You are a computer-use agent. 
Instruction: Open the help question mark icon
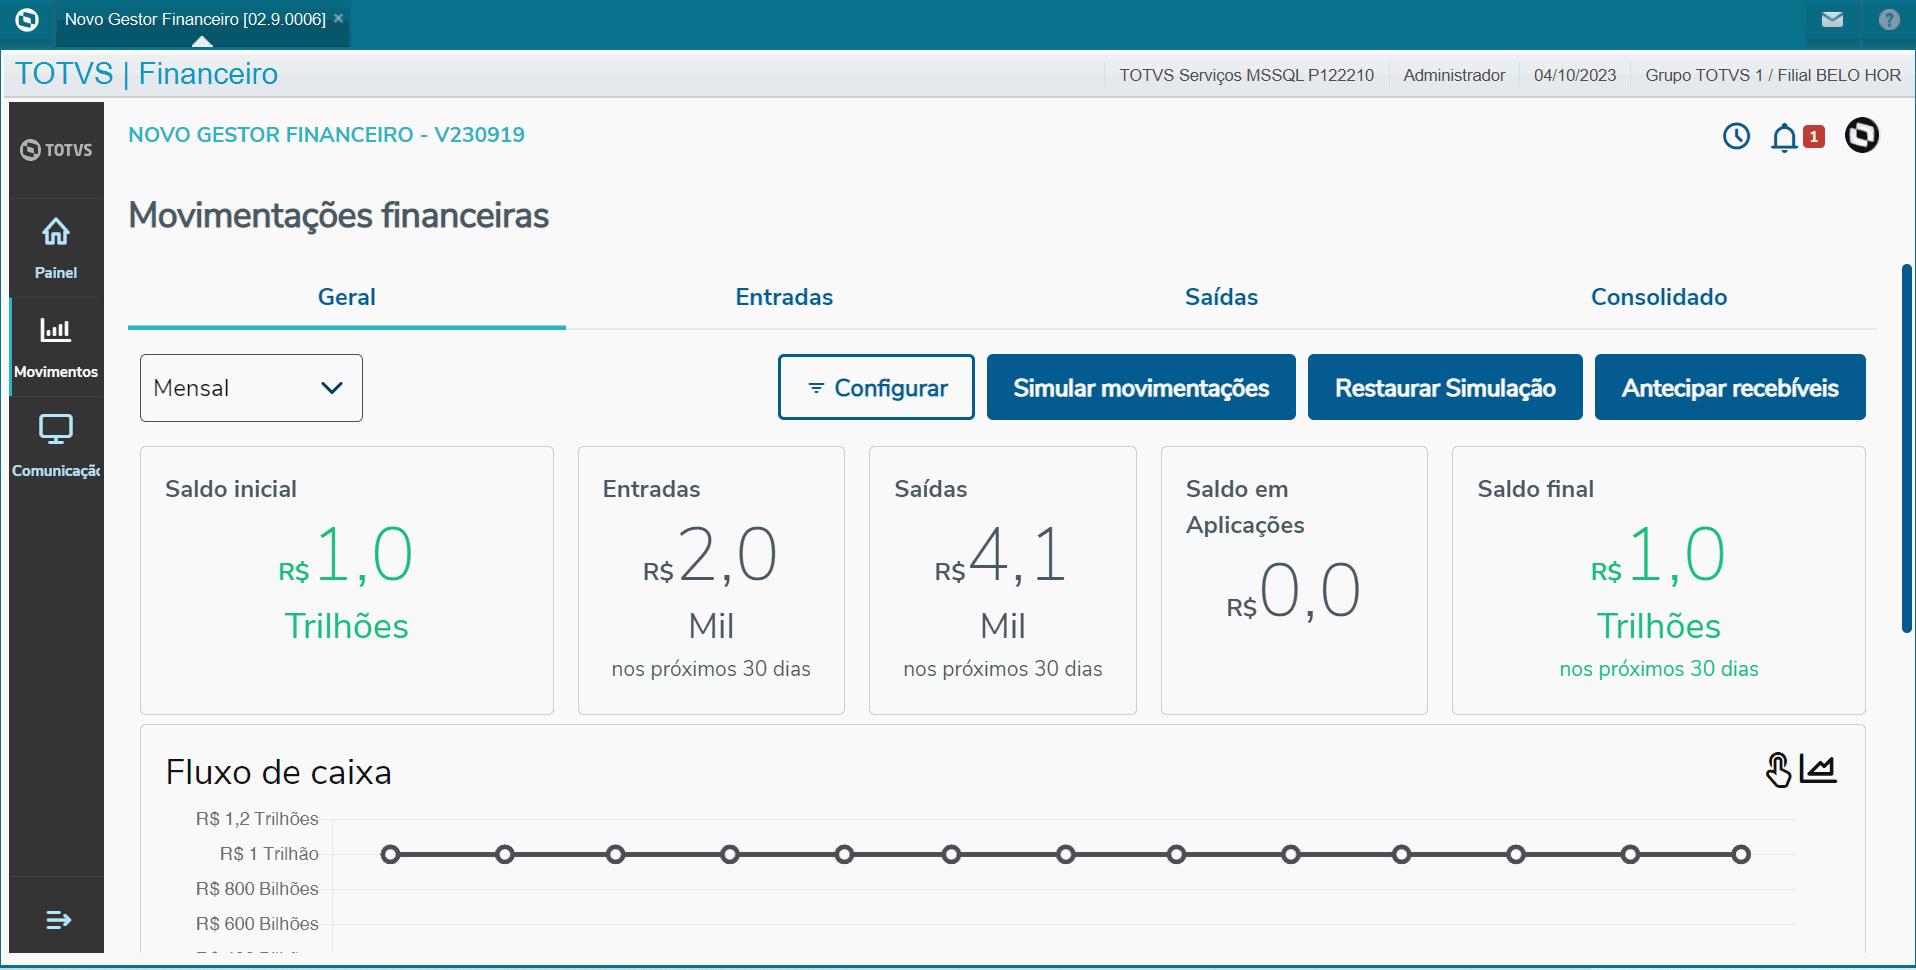1889,19
